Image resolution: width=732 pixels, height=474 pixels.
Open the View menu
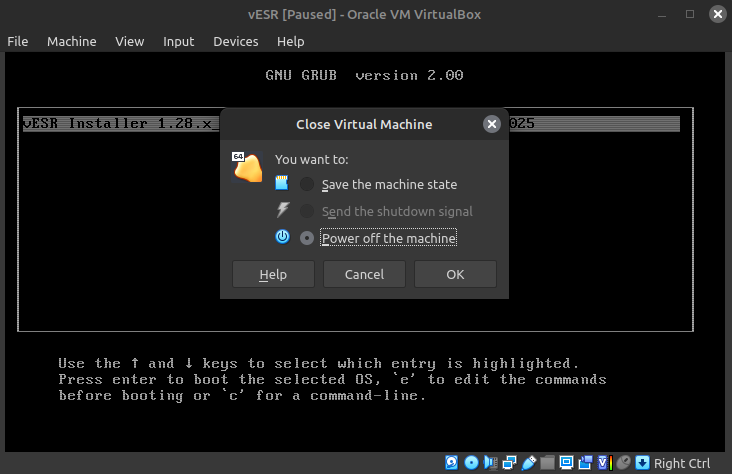coord(129,42)
